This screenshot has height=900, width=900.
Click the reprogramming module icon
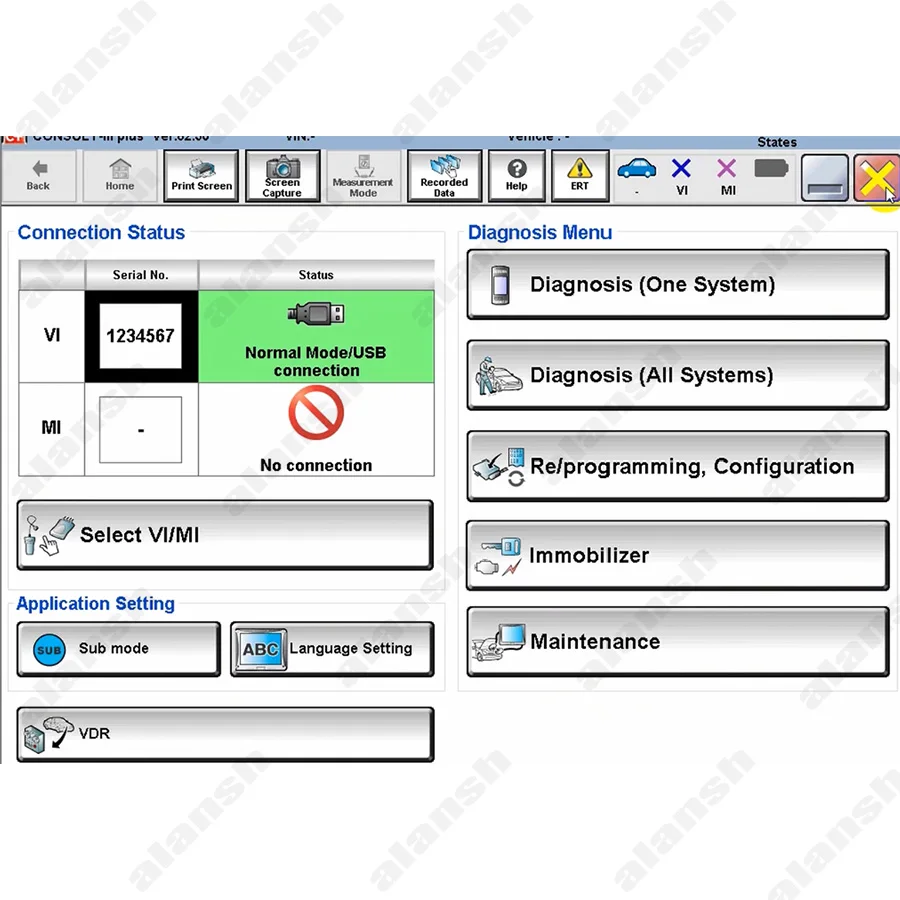pyautogui.click(x=499, y=467)
